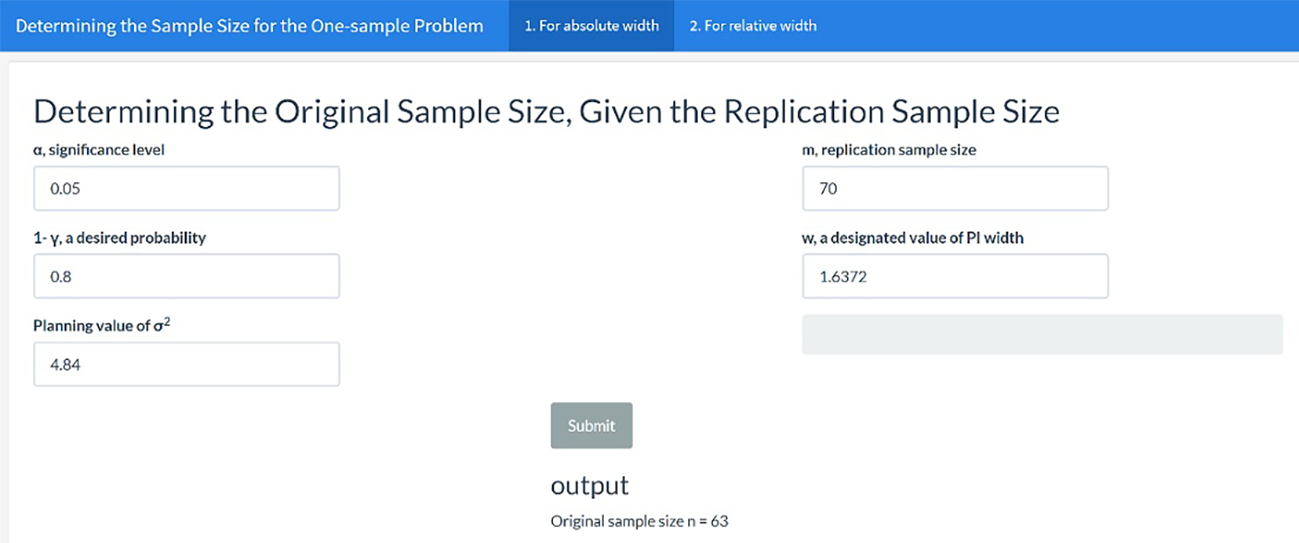Click the planning variance field showing 4.84
The width and height of the screenshot is (1299, 543).
(186, 364)
